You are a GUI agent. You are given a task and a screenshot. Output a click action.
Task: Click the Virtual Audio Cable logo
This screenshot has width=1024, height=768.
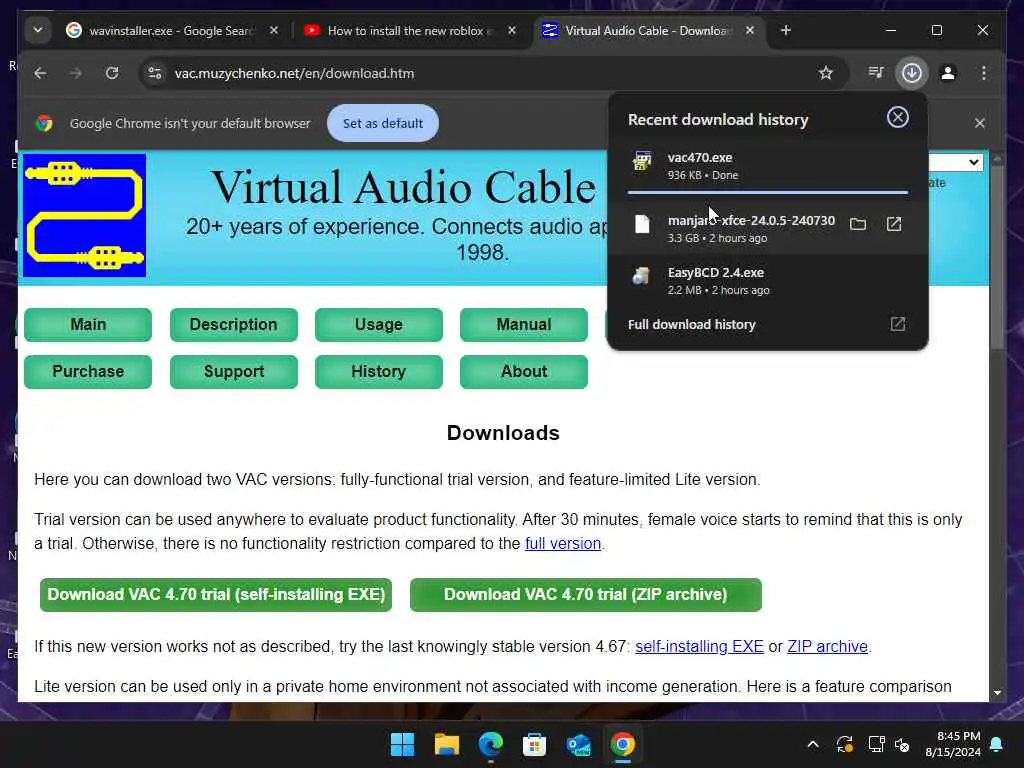pyautogui.click(x=84, y=216)
